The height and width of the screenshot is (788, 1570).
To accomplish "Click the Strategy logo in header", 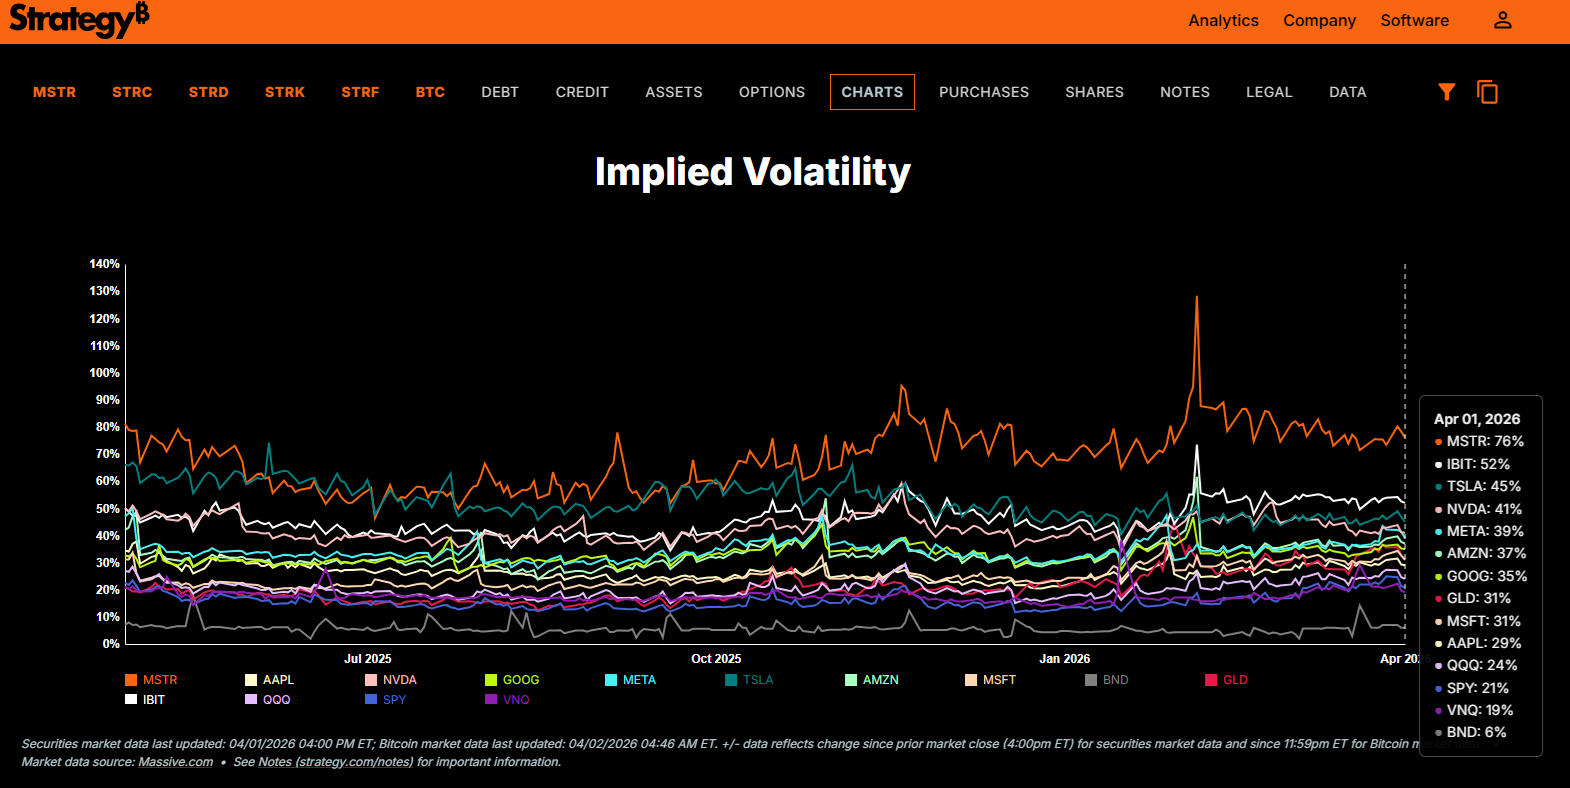I will [x=79, y=20].
